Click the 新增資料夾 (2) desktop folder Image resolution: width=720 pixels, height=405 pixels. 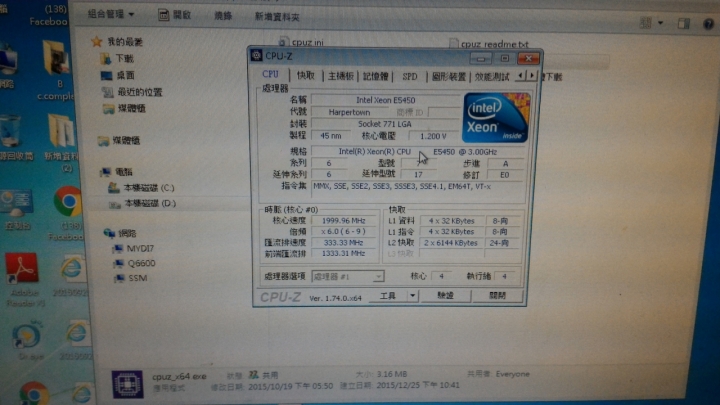tap(63, 142)
